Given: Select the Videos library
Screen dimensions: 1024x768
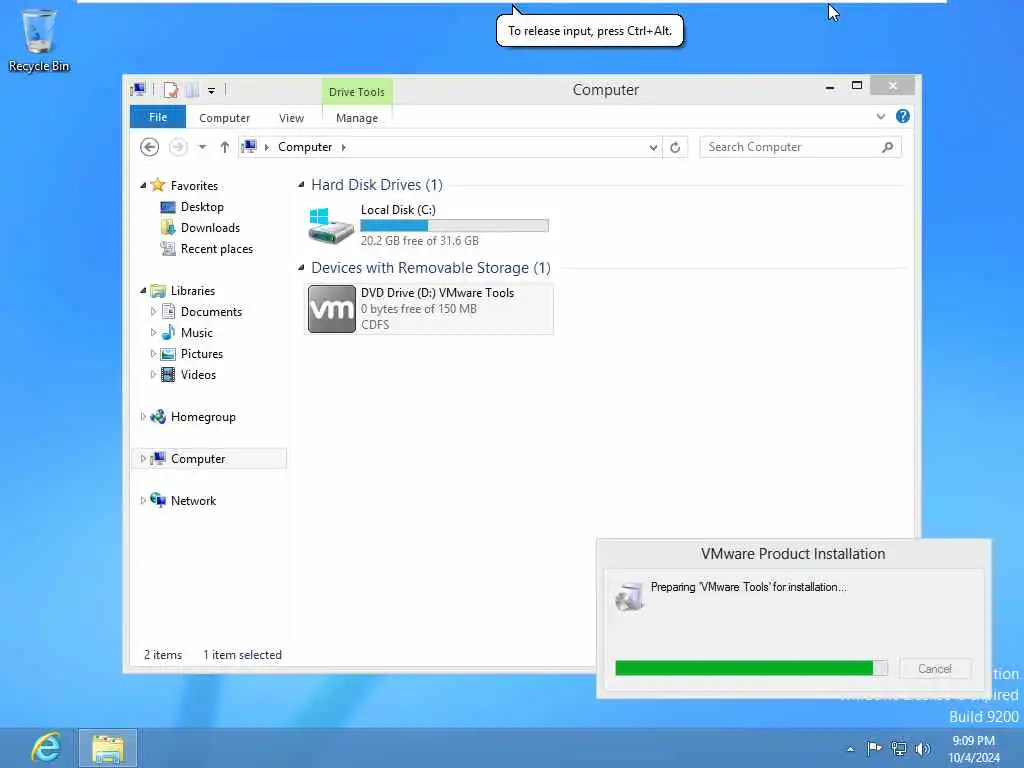Looking at the screenshot, I should click(x=198, y=375).
